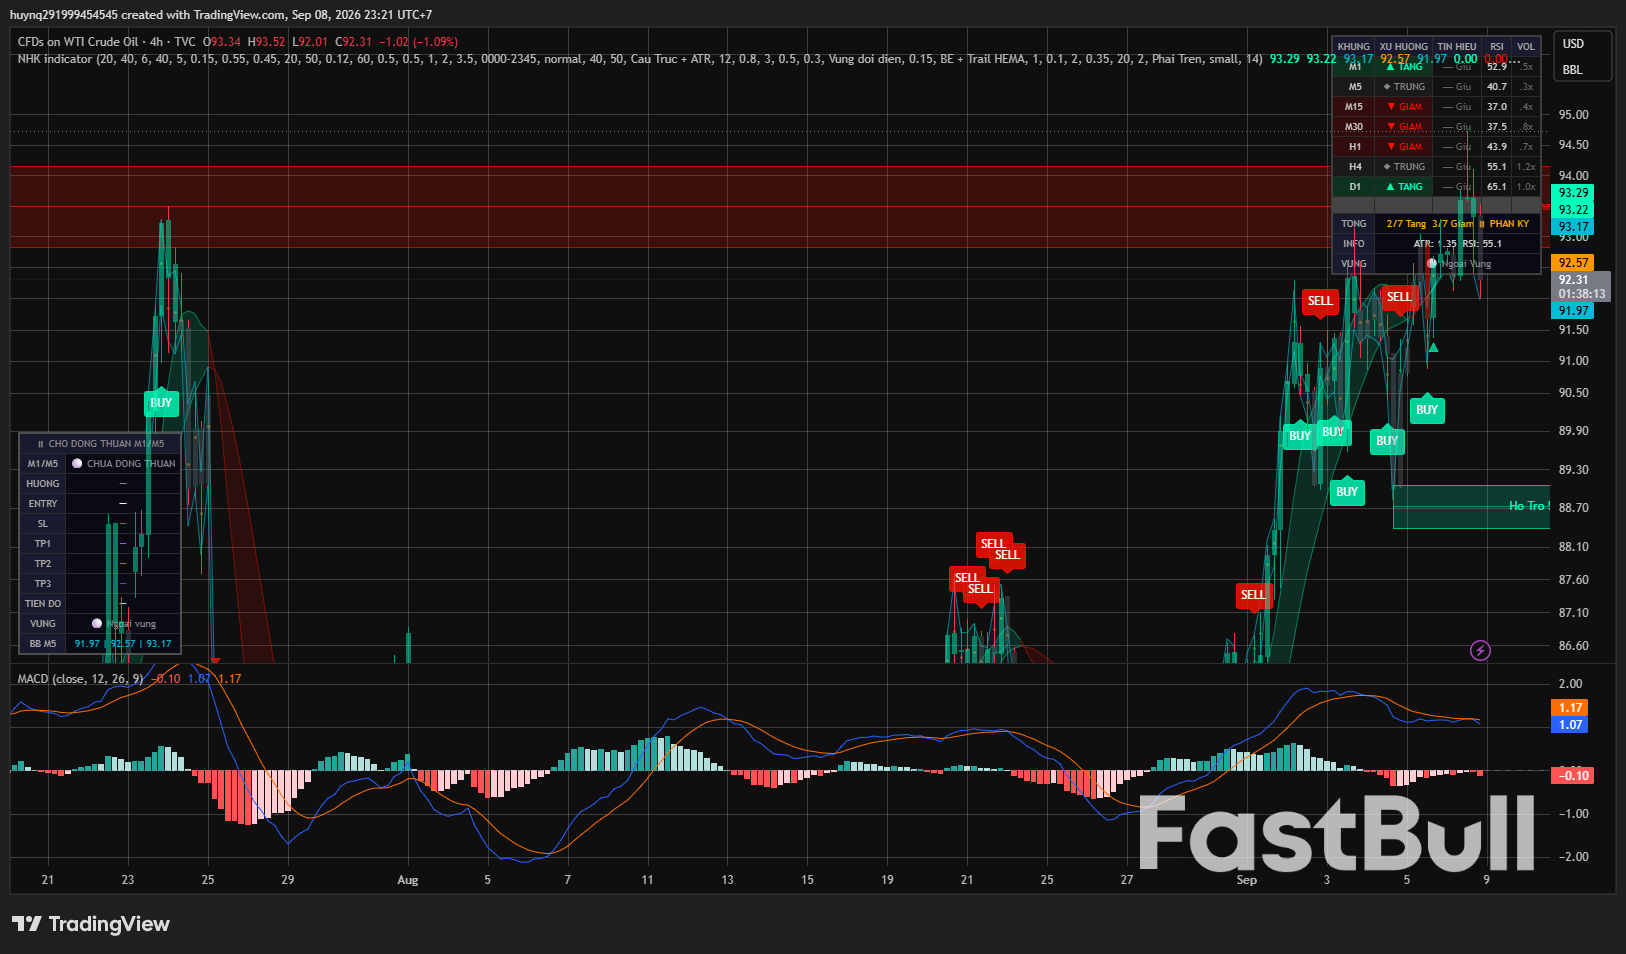1626x954 pixels.
Task: Click the BB M5 values '91.97 | 92.57 | 93.17'
Action: 123,644
